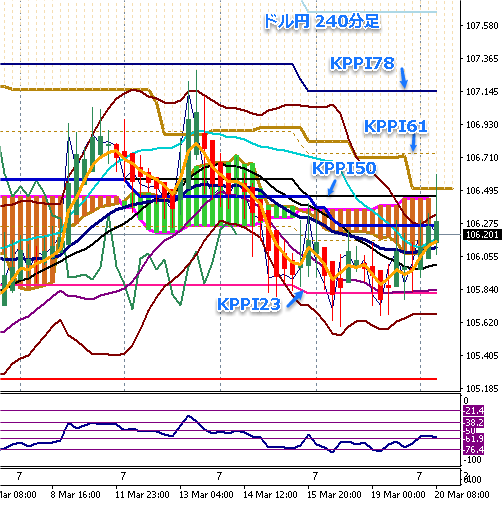The height and width of the screenshot is (505, 503).
Task: Select the 14 Mar 12:00 time label
Action: [270, 494]
